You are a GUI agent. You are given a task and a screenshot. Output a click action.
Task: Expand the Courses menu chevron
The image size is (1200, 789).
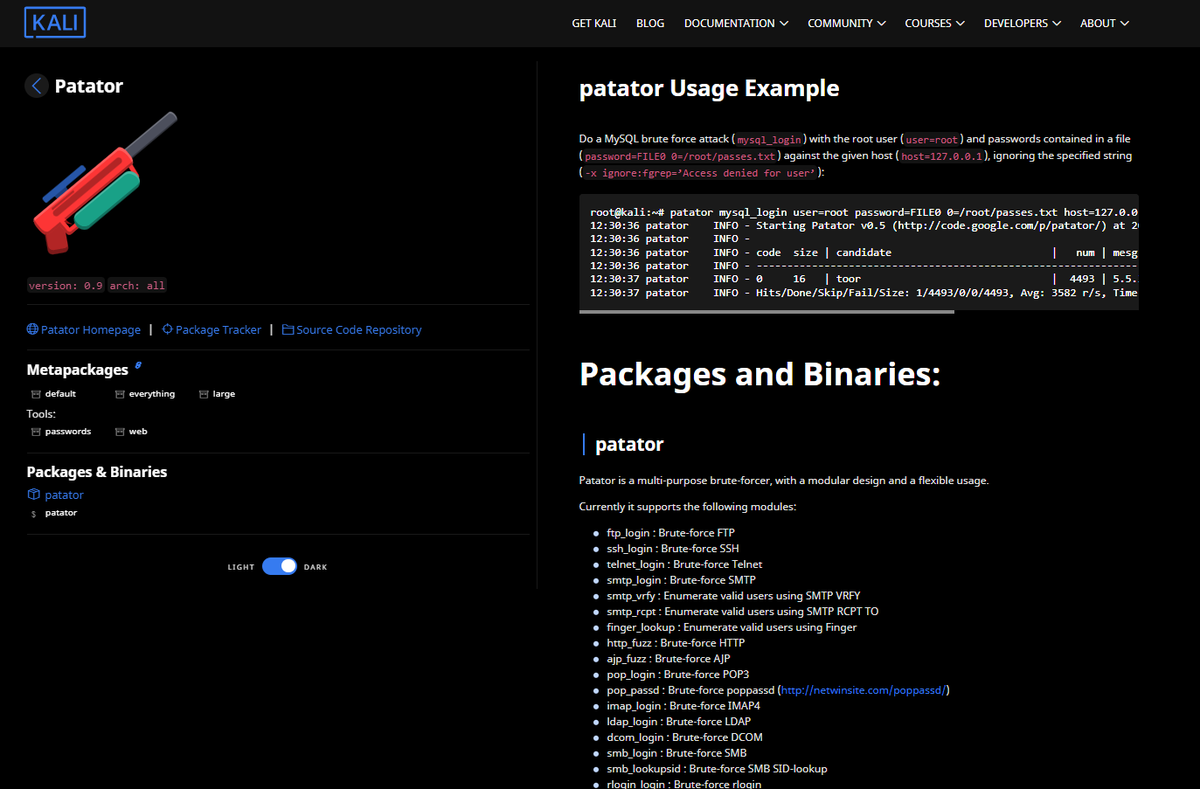click(x=960, y=23)
